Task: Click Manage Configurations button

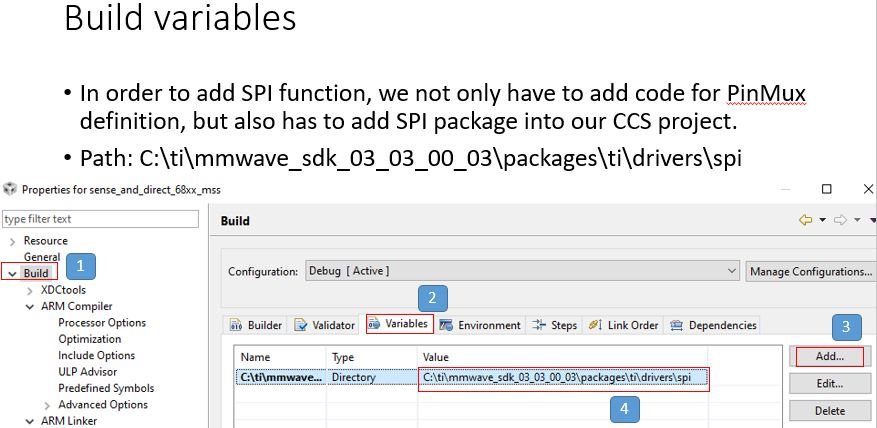Action: pyautogui.click(x=811, y=271)
